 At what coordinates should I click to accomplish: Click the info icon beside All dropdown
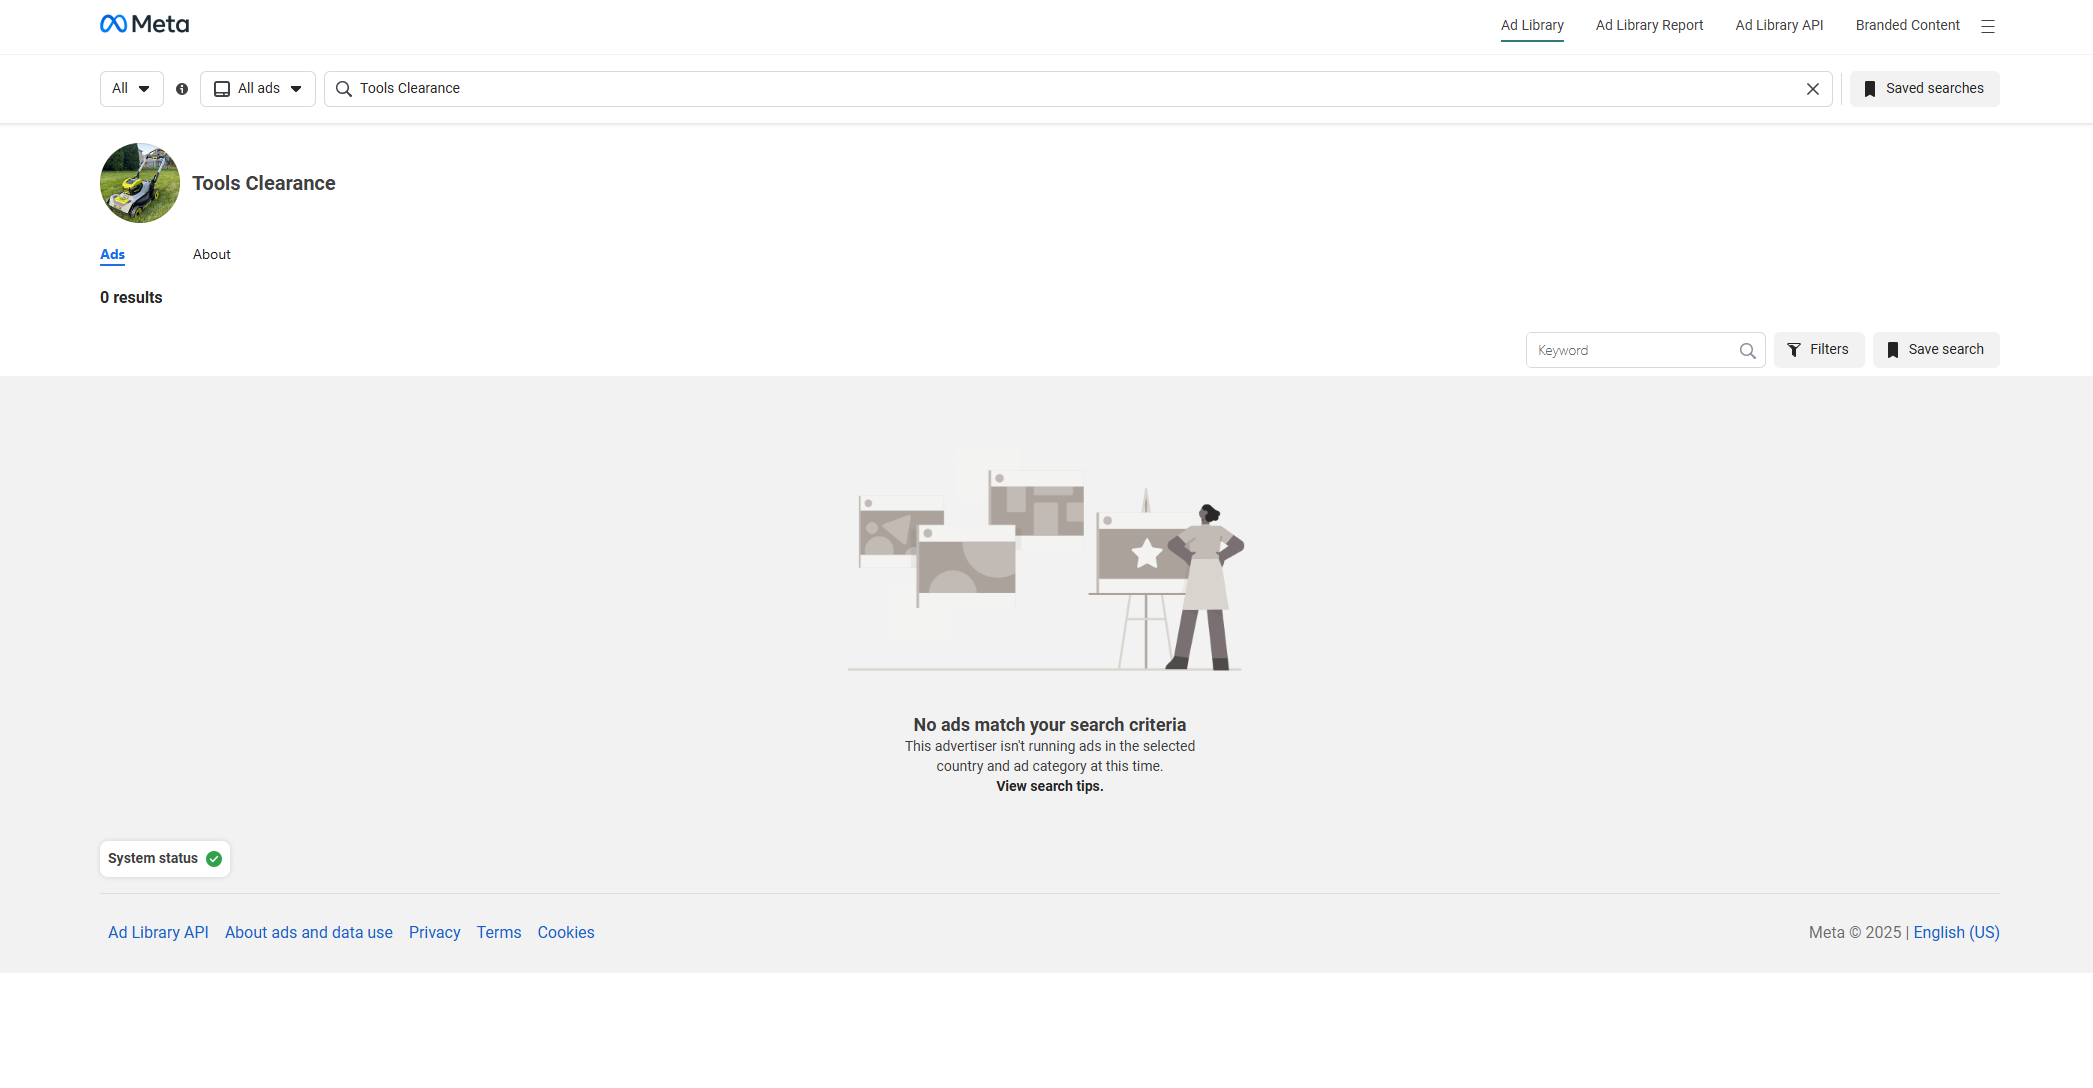182,89
